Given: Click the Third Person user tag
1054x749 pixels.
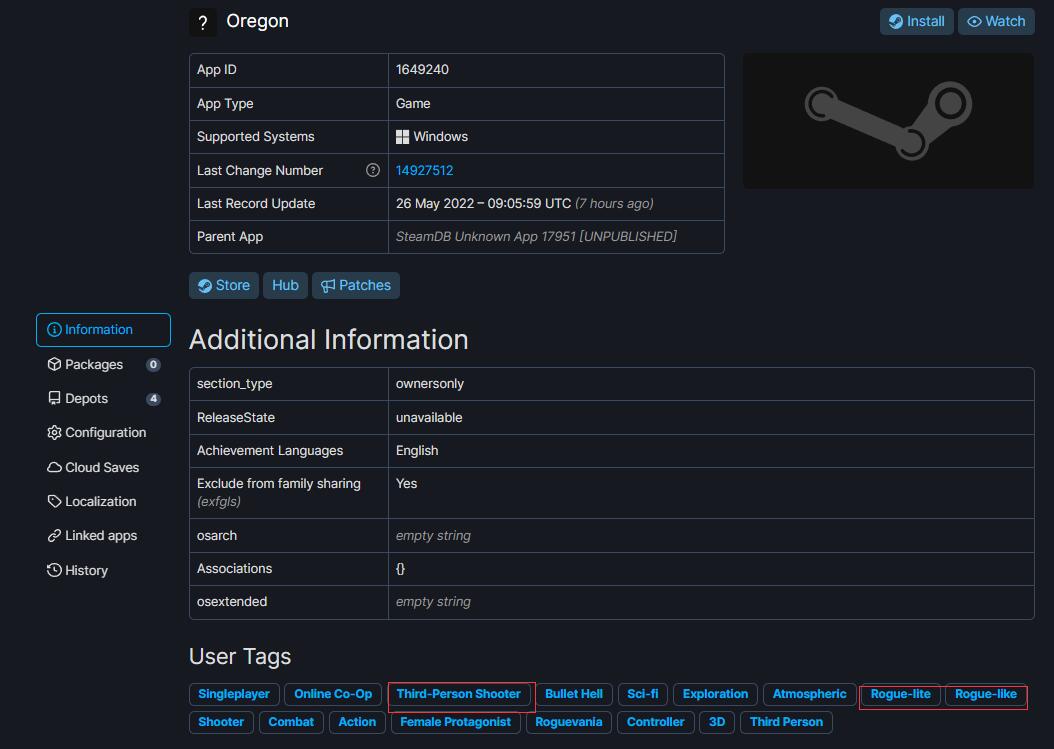Looking at the screenshot, I should pyautogui.click(x=786, y=722).
